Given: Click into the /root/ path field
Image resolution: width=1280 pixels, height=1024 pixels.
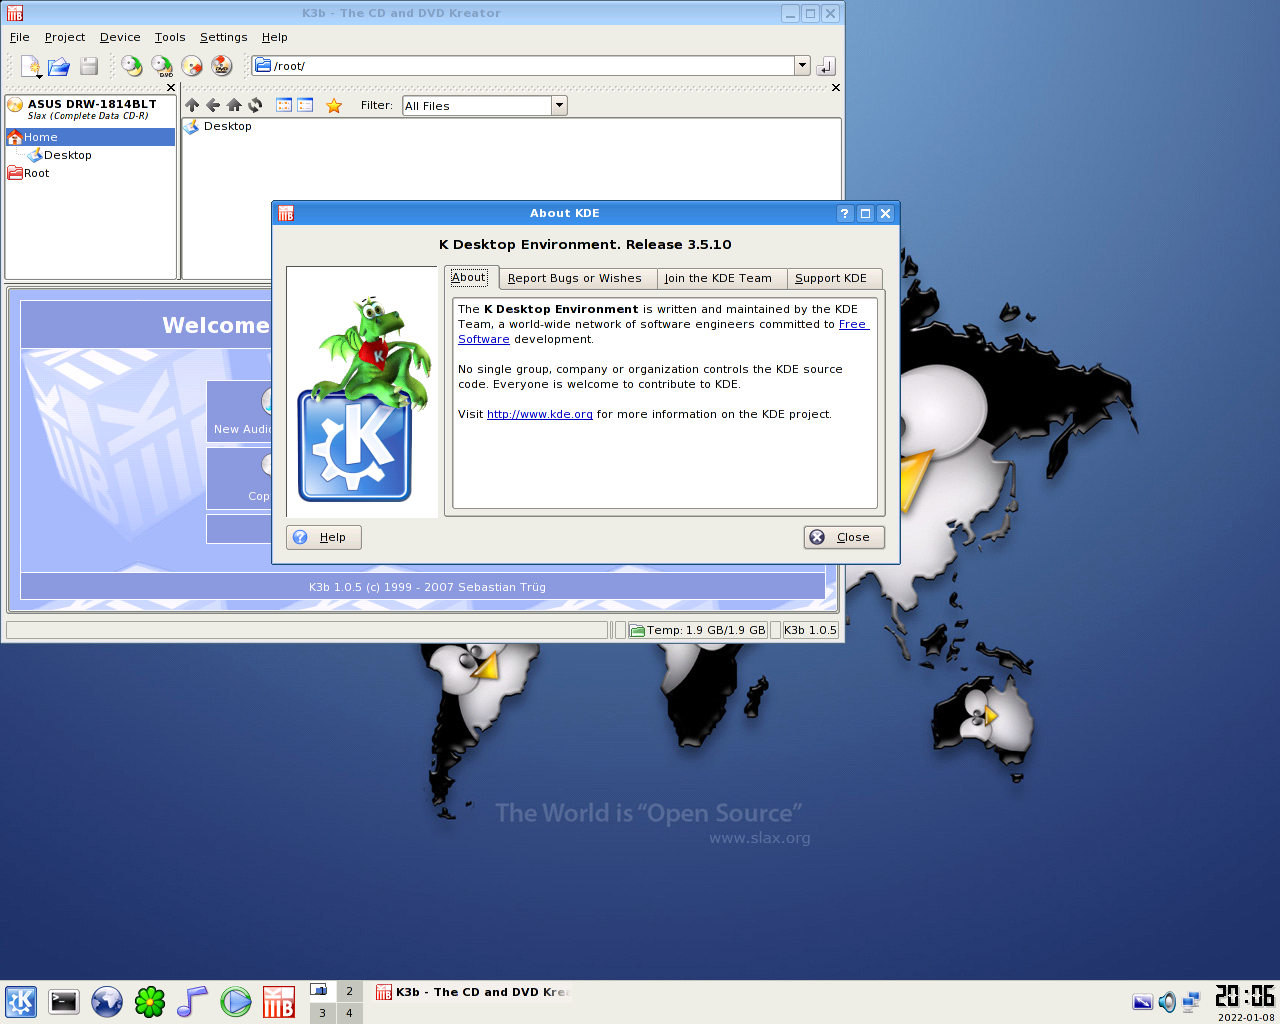Looking at the screenshot, I should [x=524, y=65].
